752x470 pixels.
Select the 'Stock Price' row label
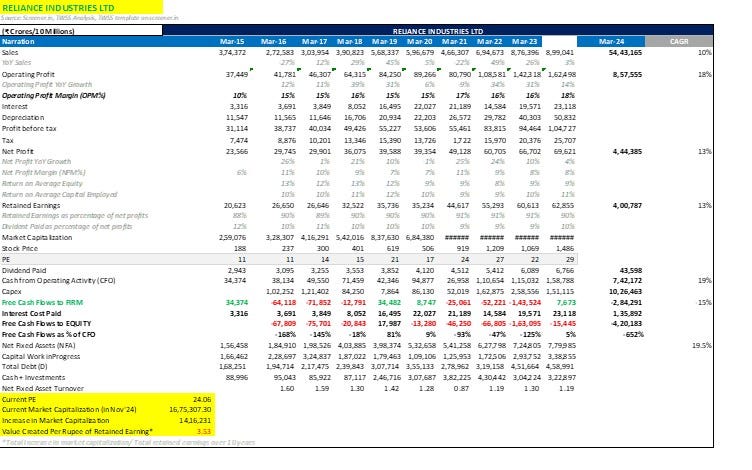pos(20,249)
